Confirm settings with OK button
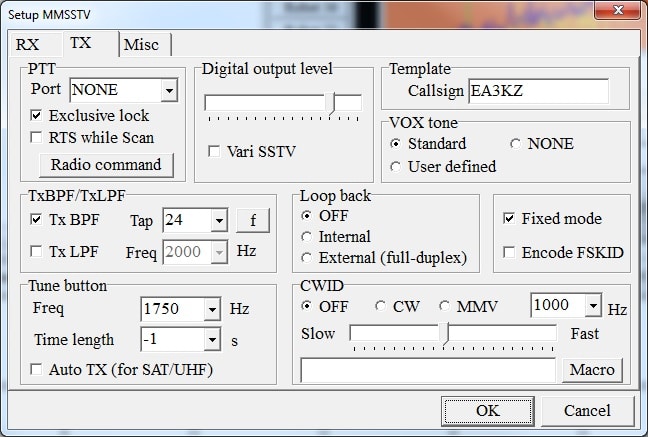Image resolution: width=648 pixels, height=437 pixels. click(x=488, y=411)
